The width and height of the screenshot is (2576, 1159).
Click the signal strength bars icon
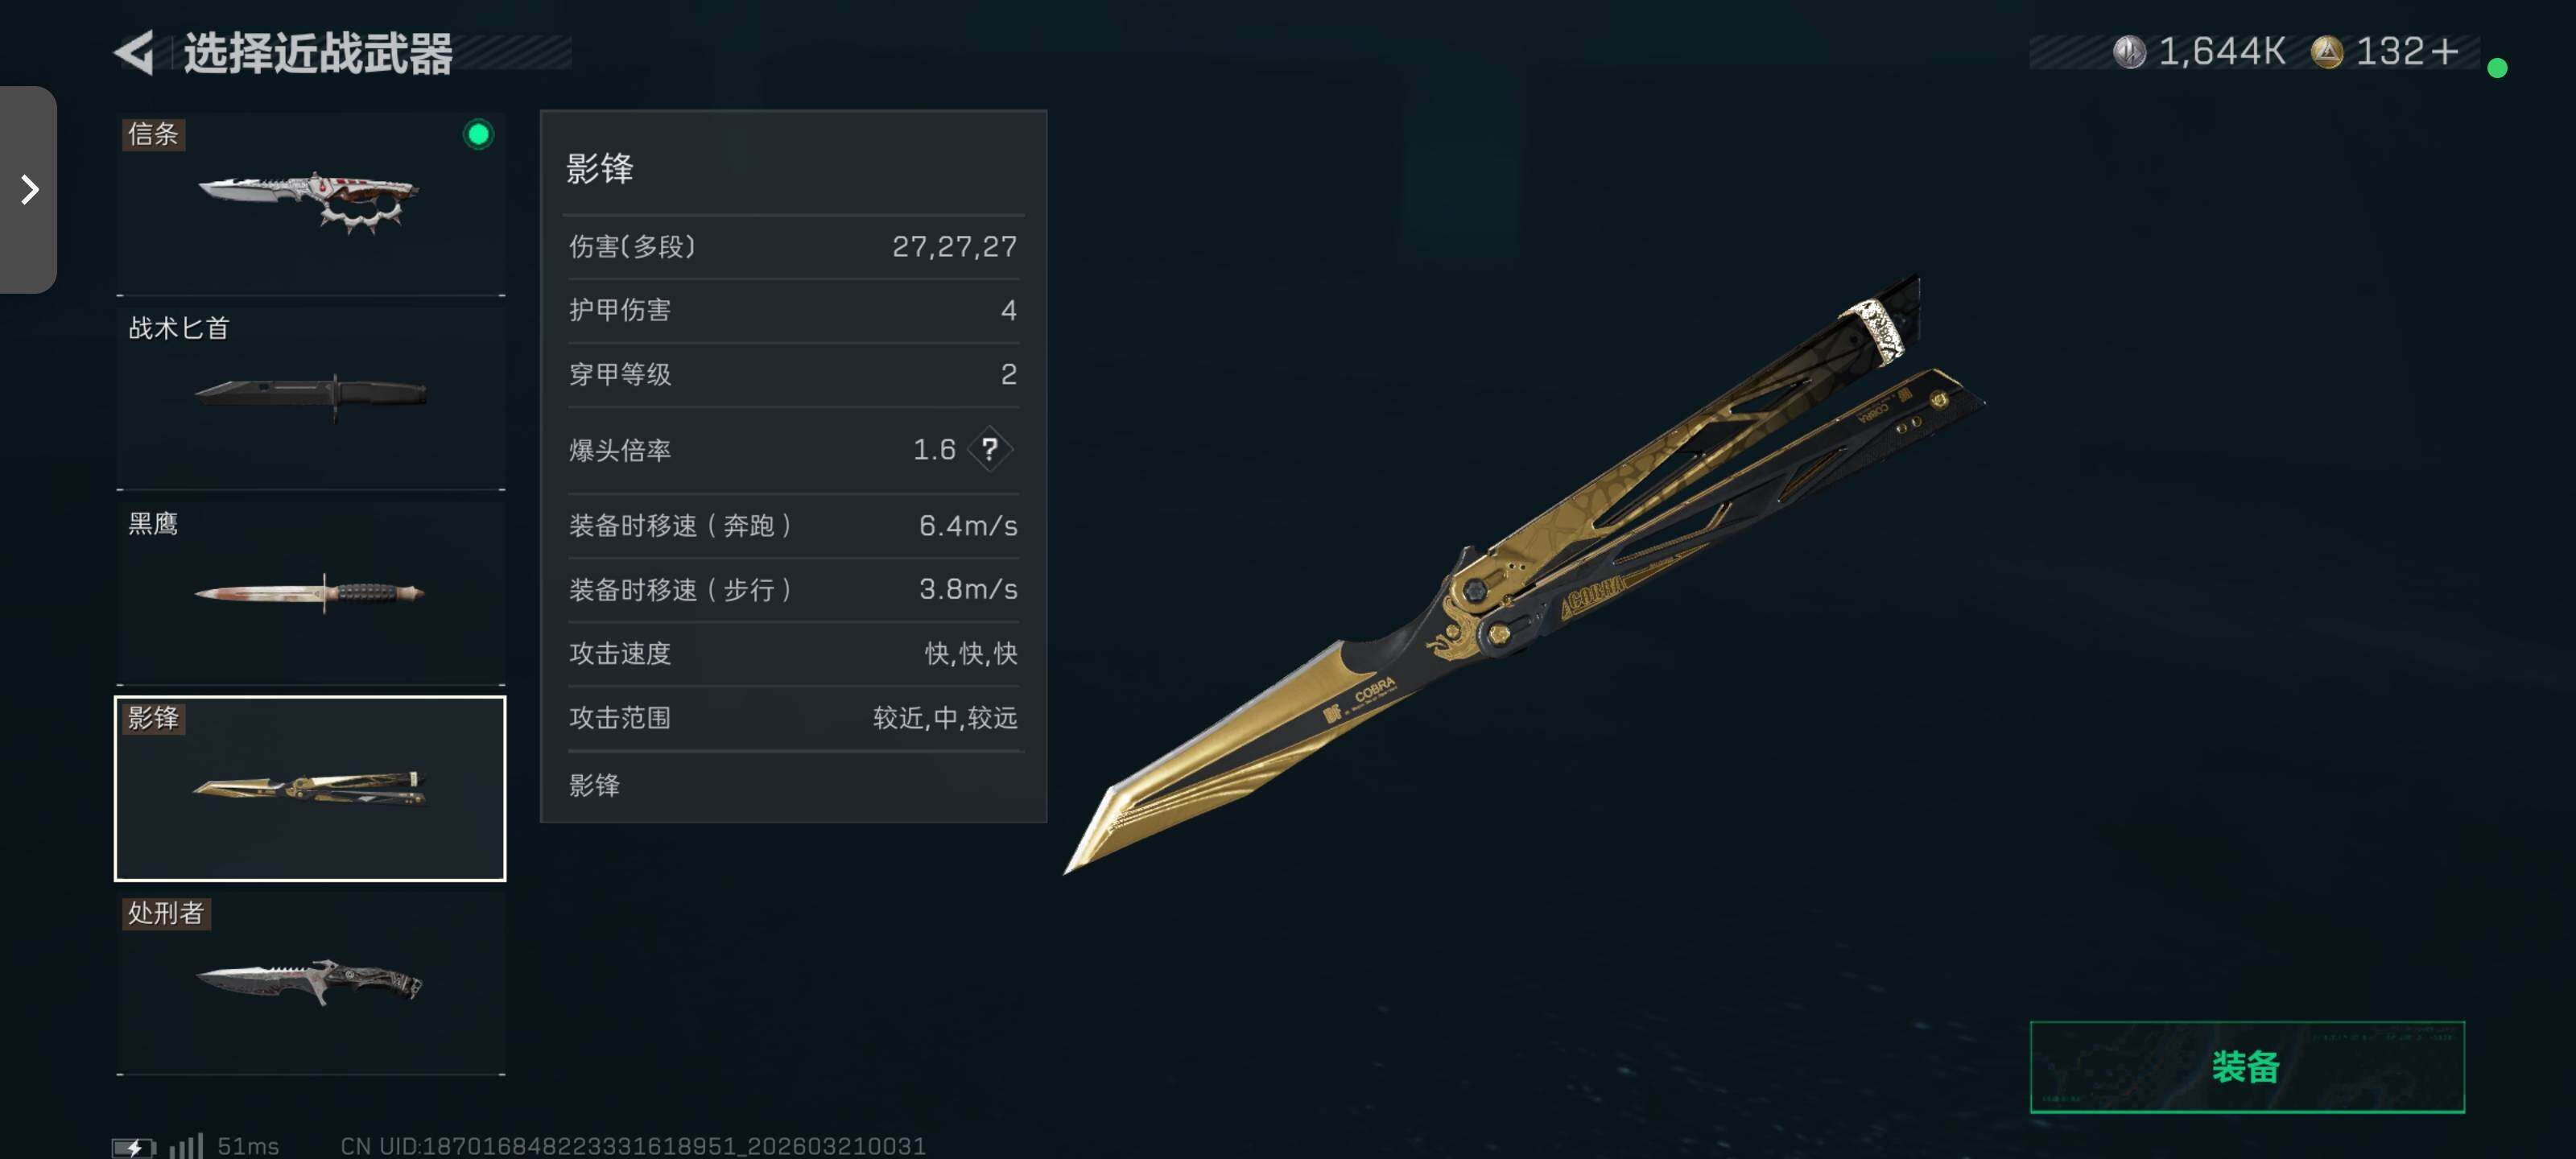click(186, 1146)
